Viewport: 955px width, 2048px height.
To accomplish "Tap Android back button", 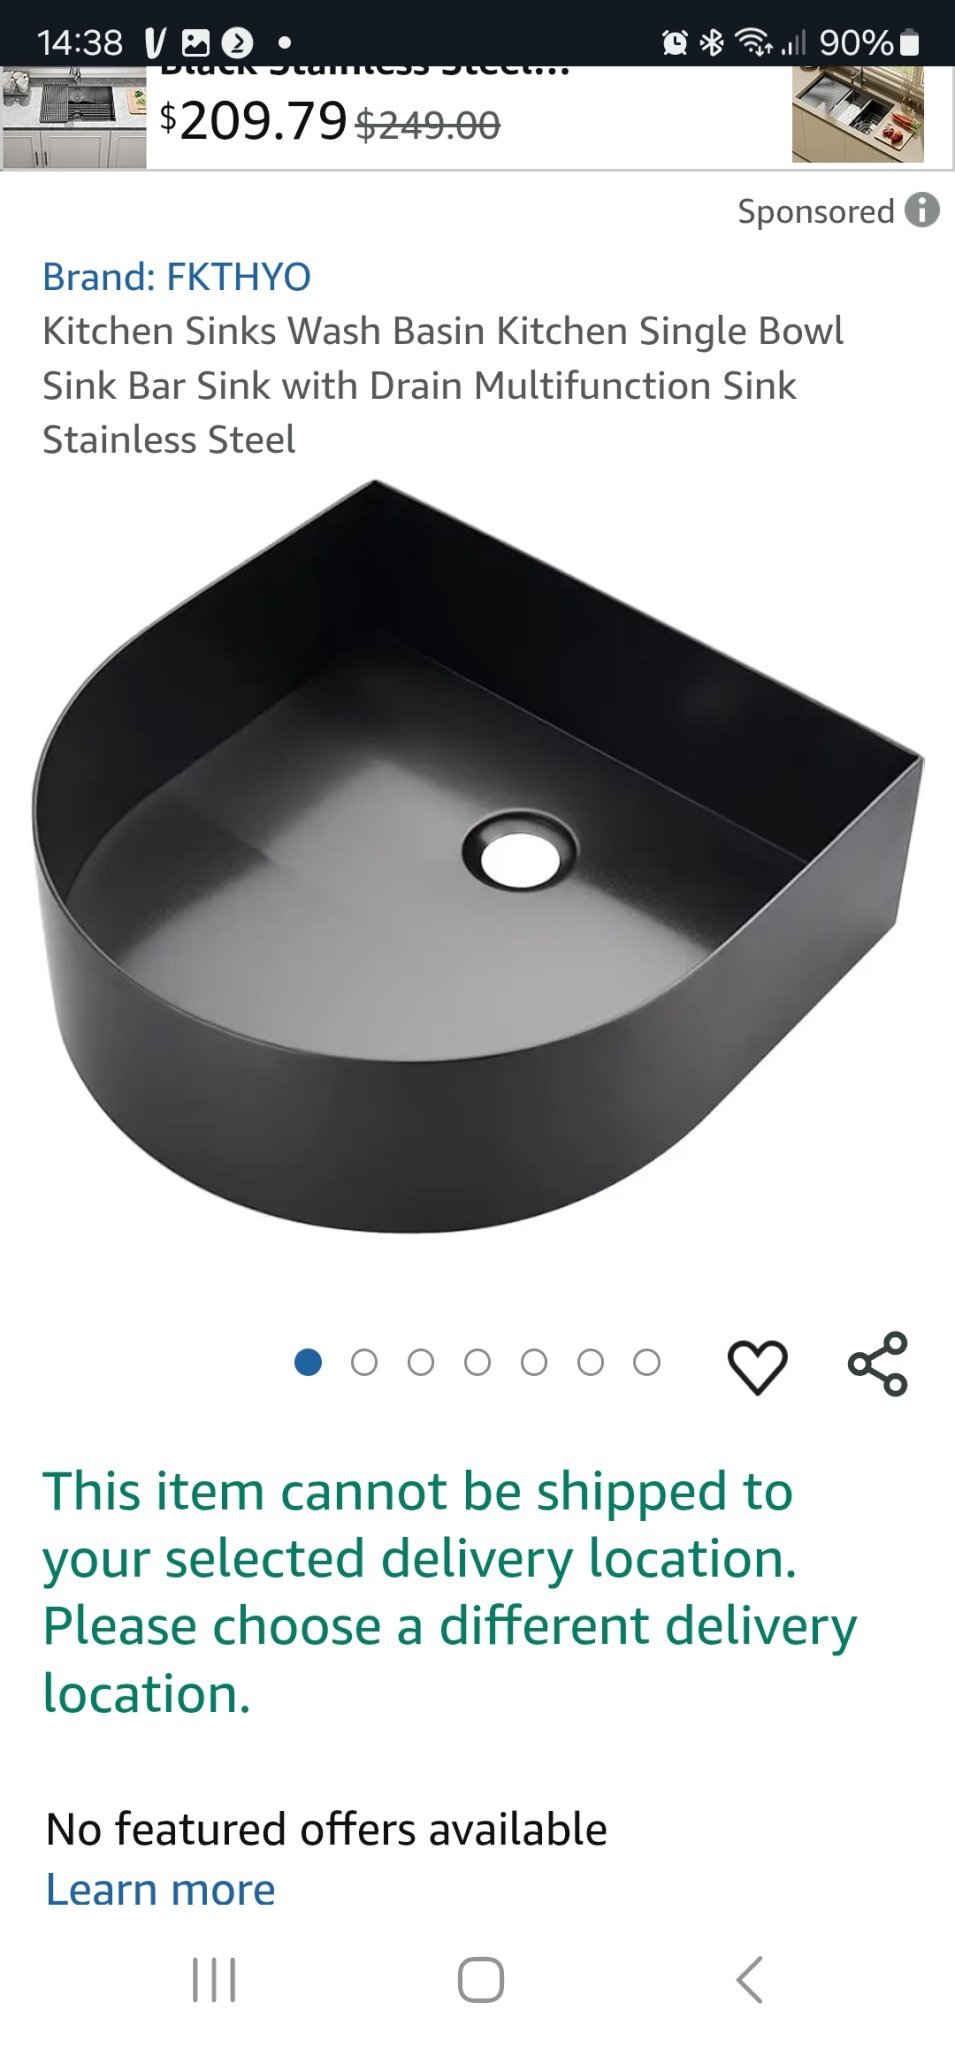I will tap(749, 1979).
